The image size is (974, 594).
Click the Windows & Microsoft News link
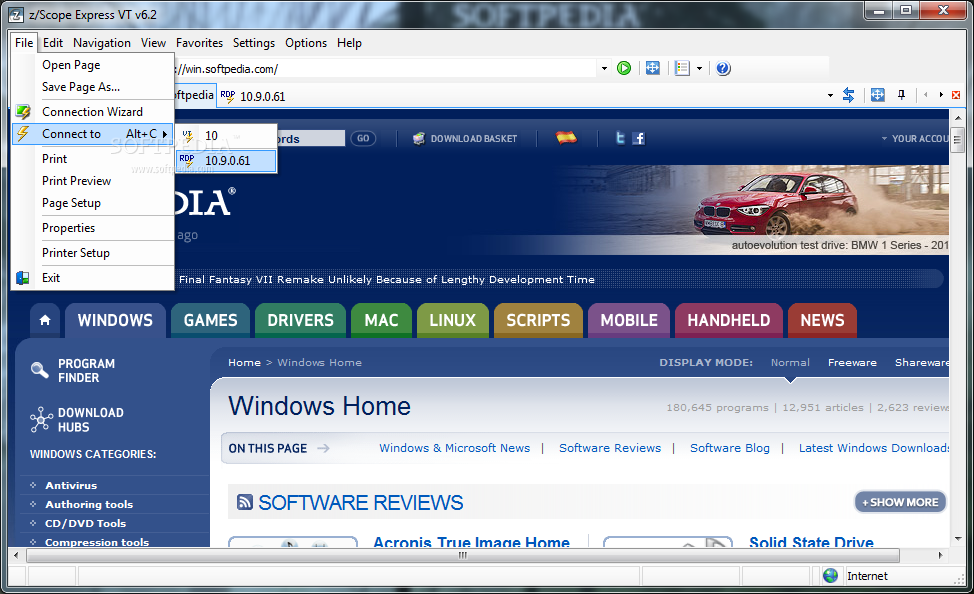455,448
